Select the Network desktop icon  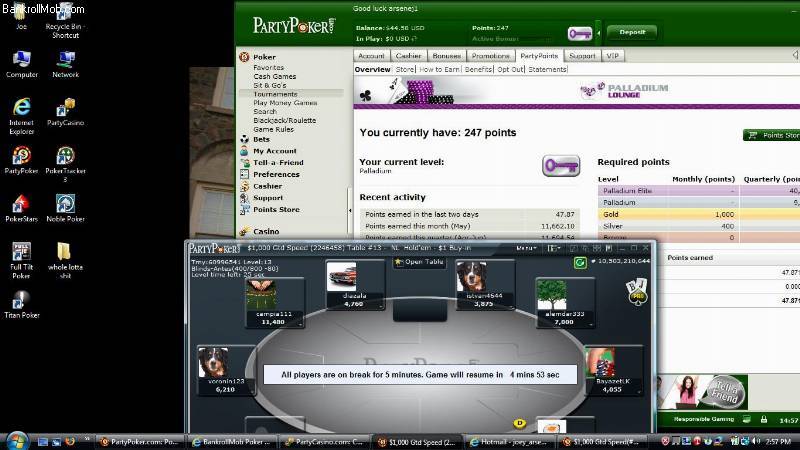tap(65, 64)
